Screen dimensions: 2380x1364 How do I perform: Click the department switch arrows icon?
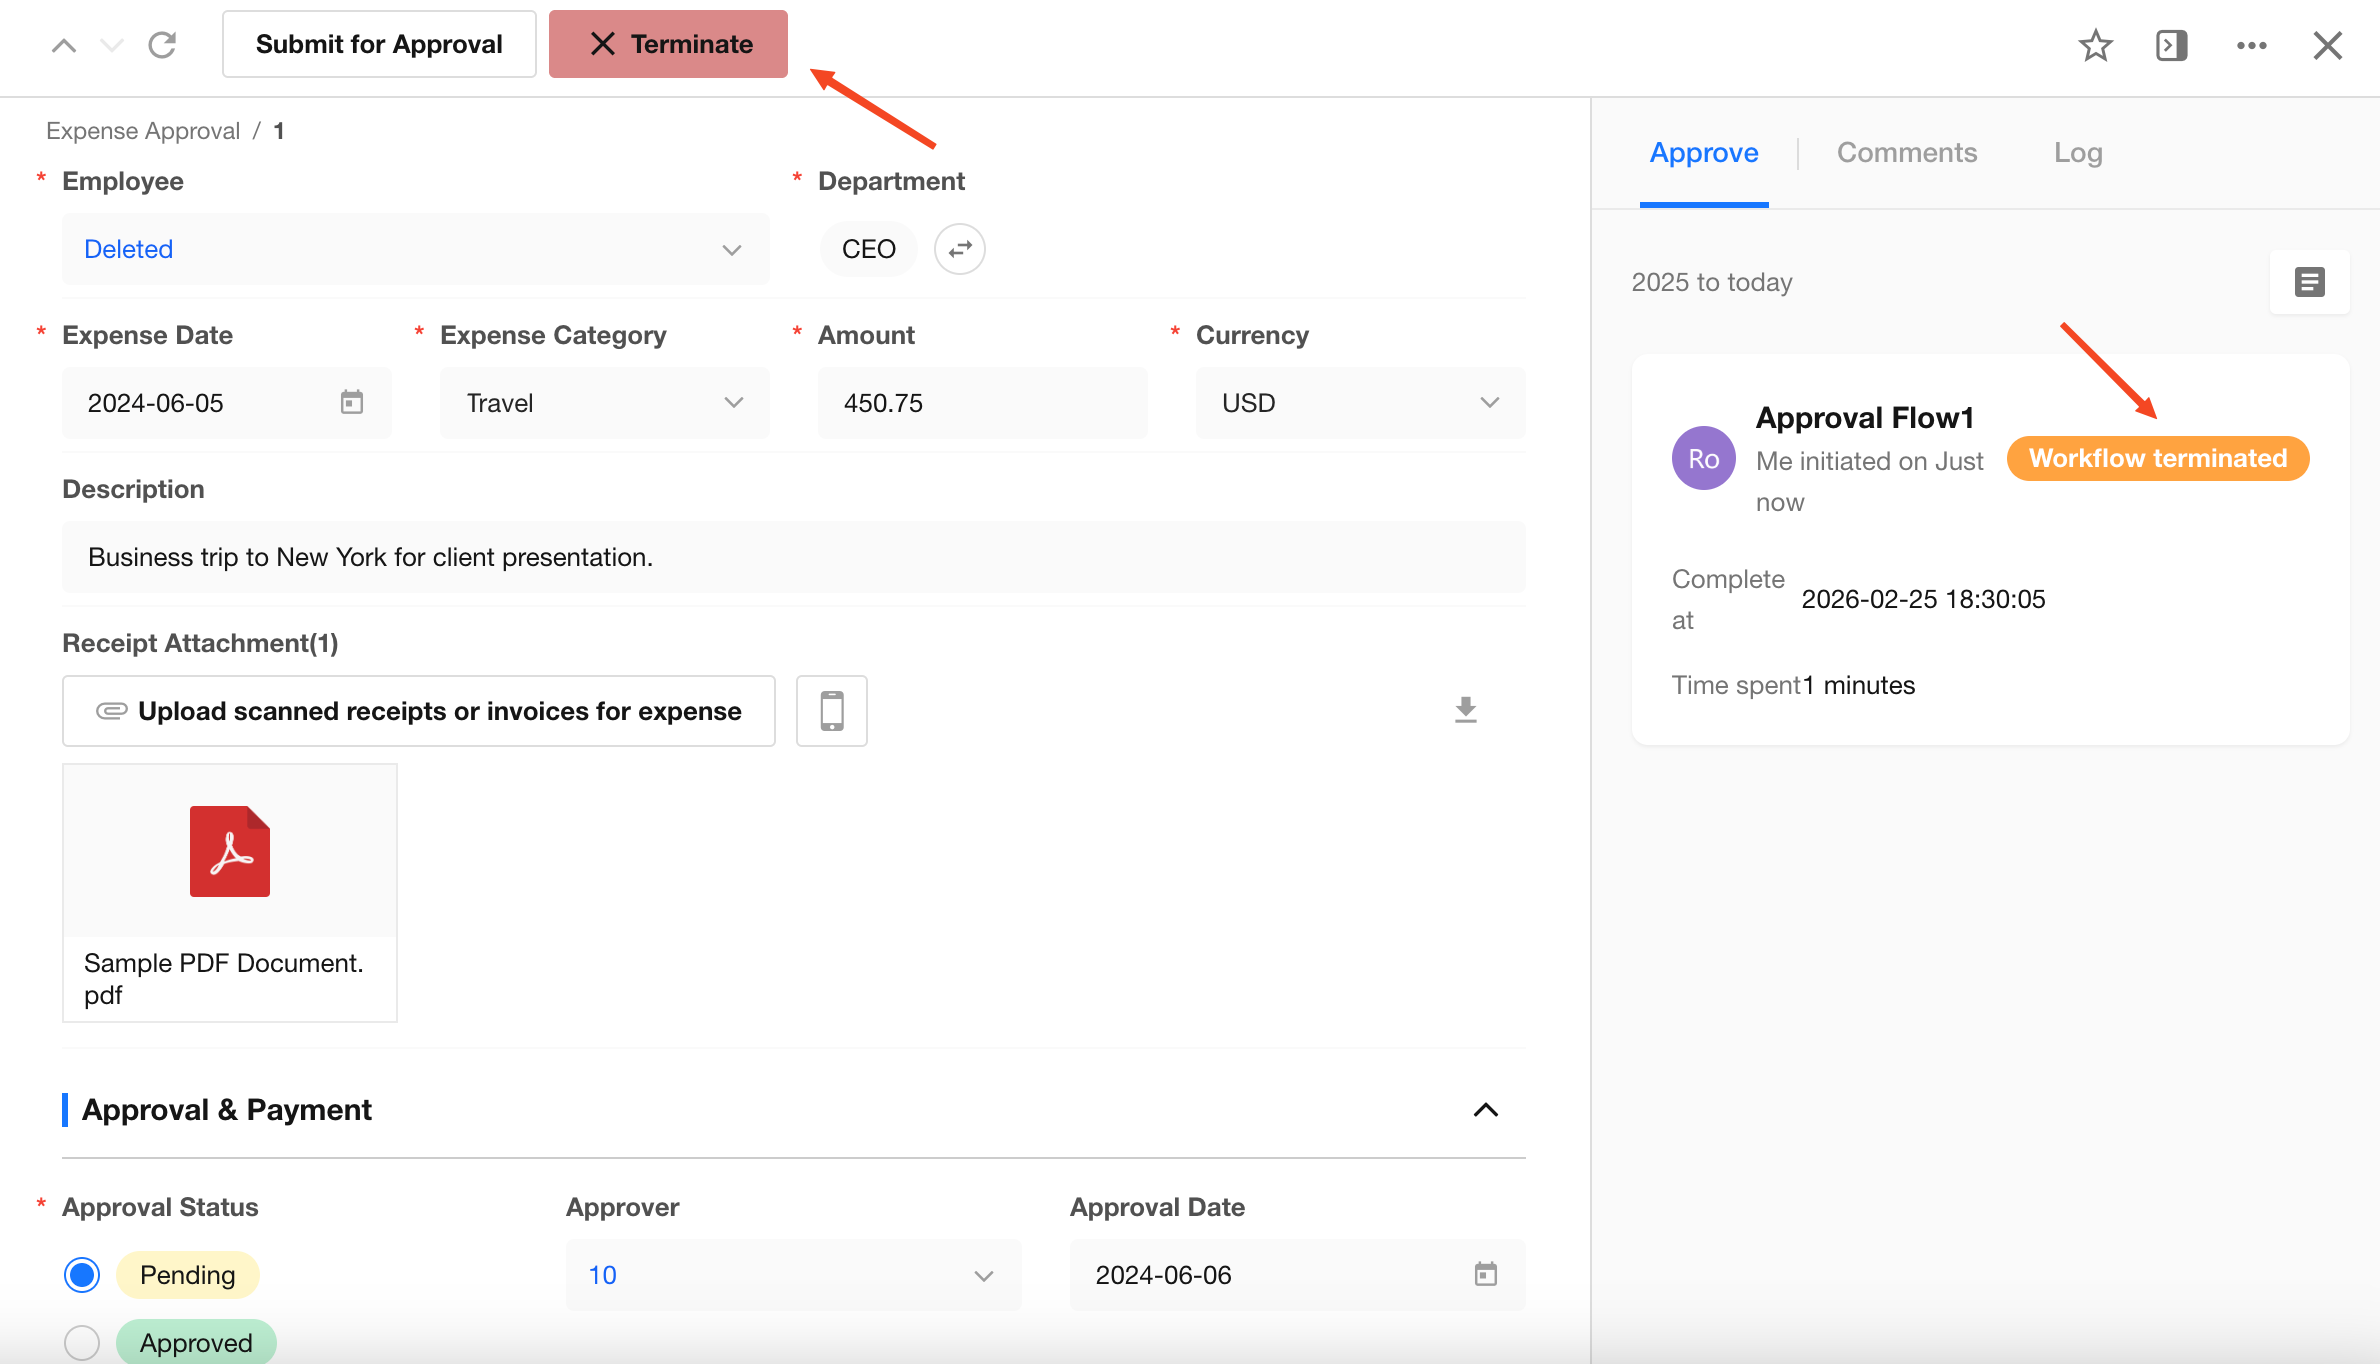pos(959,249)
